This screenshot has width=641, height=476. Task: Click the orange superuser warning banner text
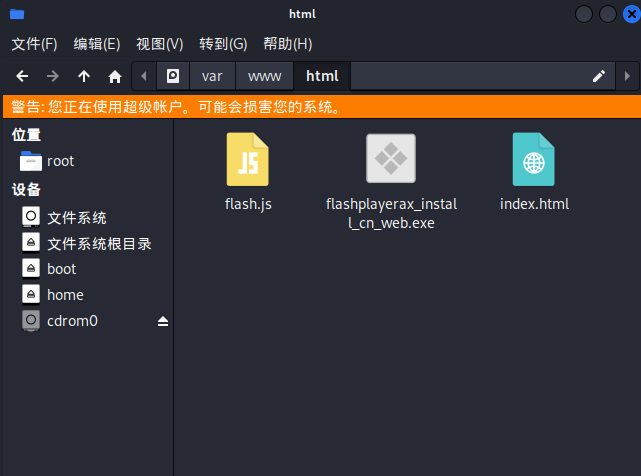[176, 107]
